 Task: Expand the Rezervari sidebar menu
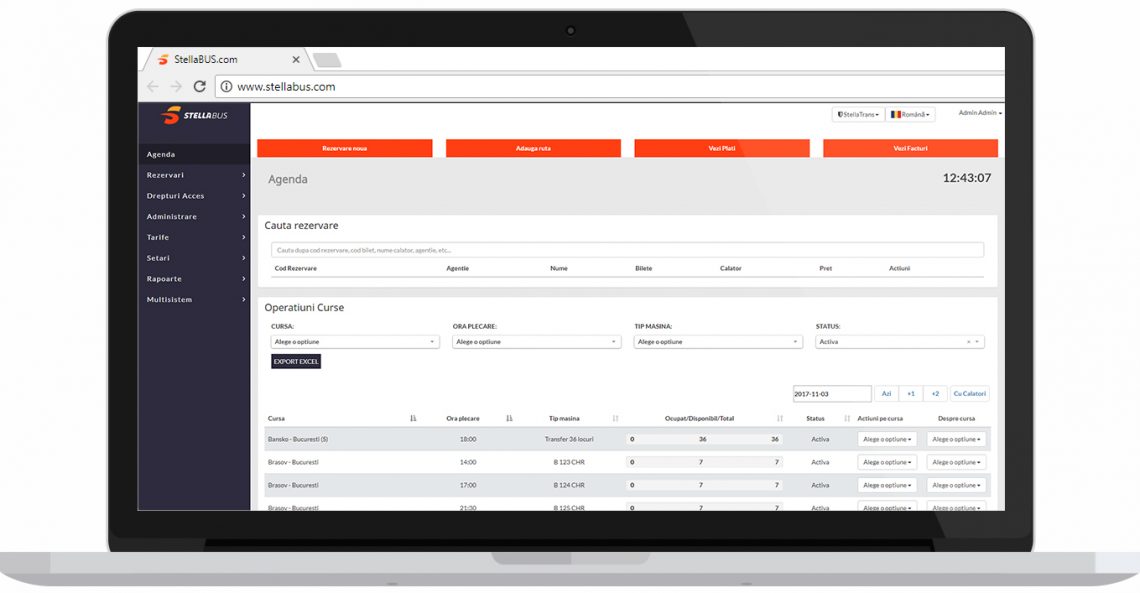[x=193, y=175]
